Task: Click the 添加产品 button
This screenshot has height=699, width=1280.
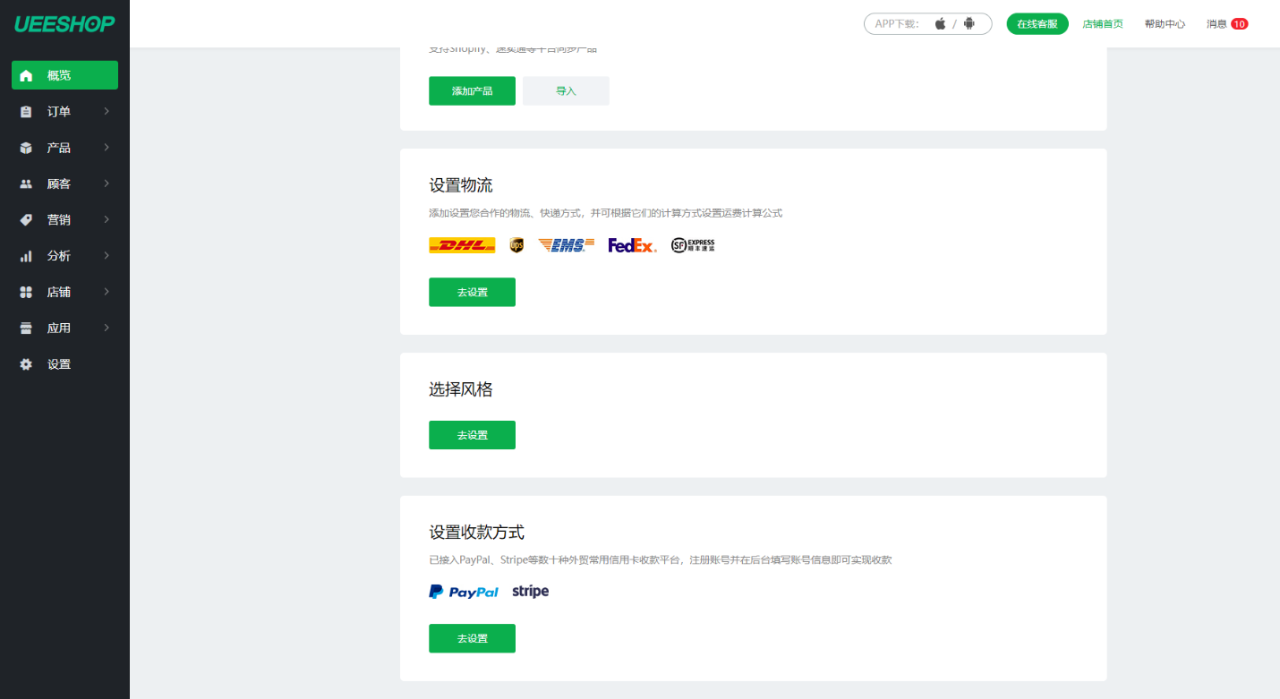Action: (472, 91)
